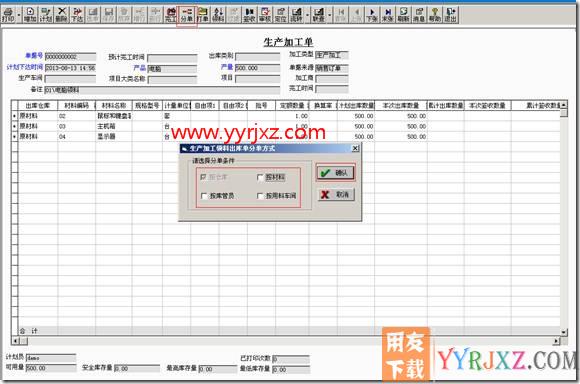
Task: Click the 退出 exit toolbar icon
Action: tap(450, 15)
